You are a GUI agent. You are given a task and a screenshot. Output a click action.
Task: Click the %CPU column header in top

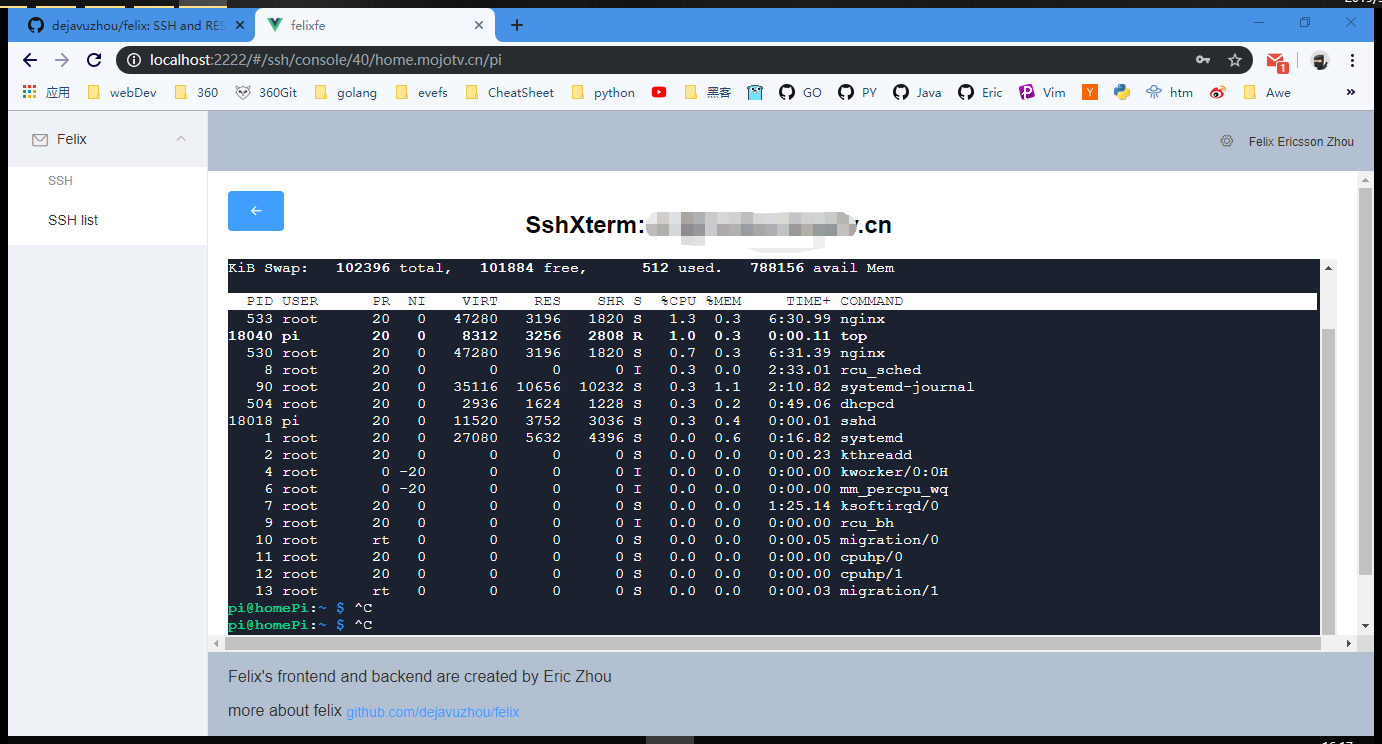pos(678,301)
